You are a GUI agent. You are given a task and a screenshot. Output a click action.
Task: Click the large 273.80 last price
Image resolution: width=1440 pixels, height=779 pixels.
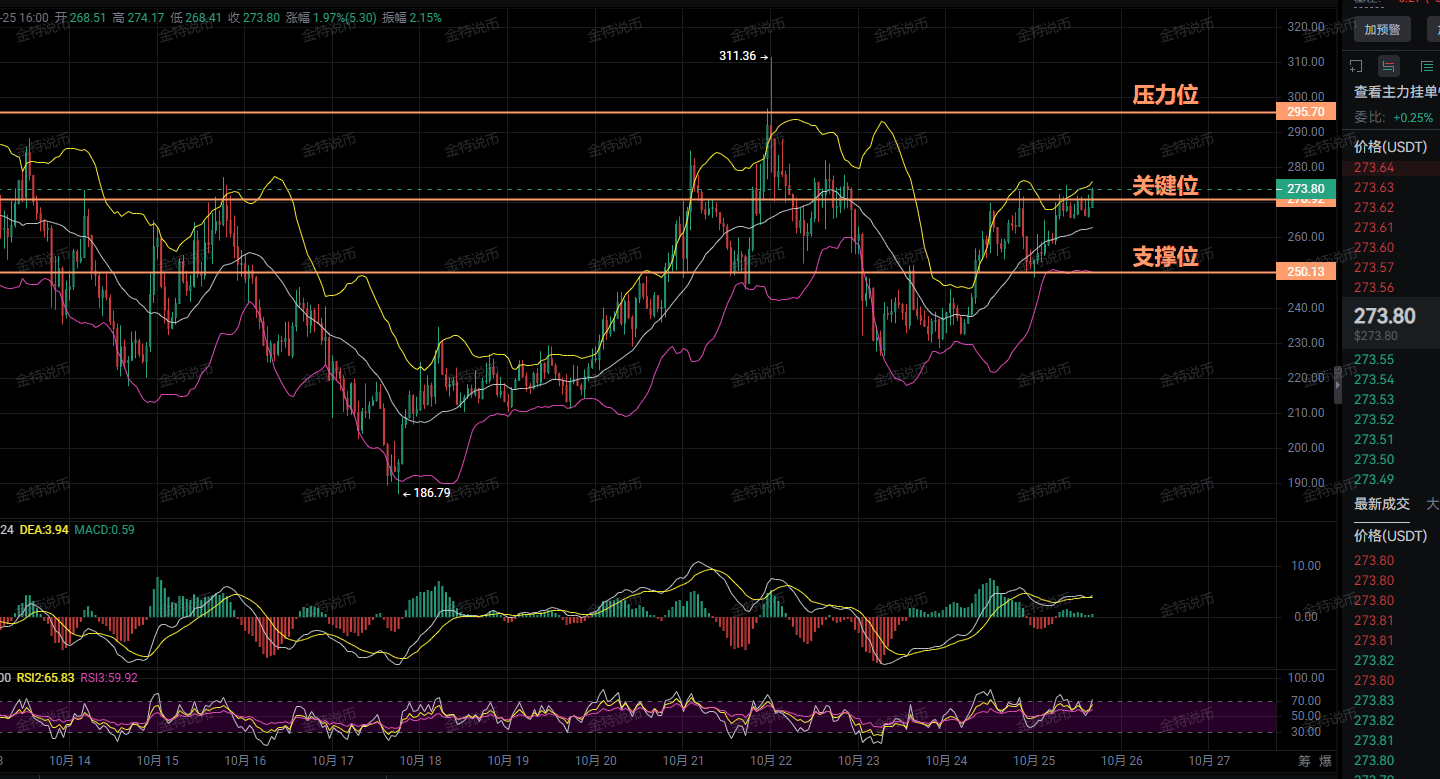pos(1384,316)
